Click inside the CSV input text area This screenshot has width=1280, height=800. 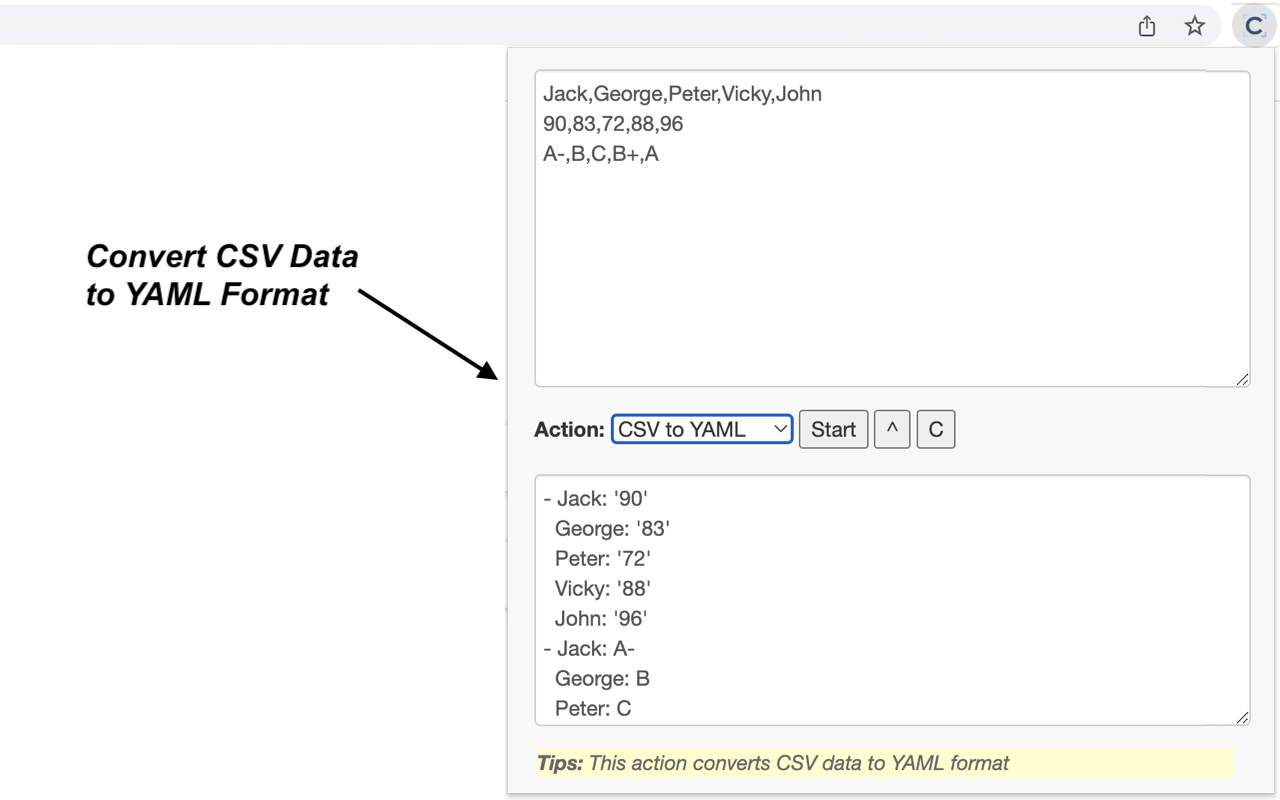(x=892, y=228)
